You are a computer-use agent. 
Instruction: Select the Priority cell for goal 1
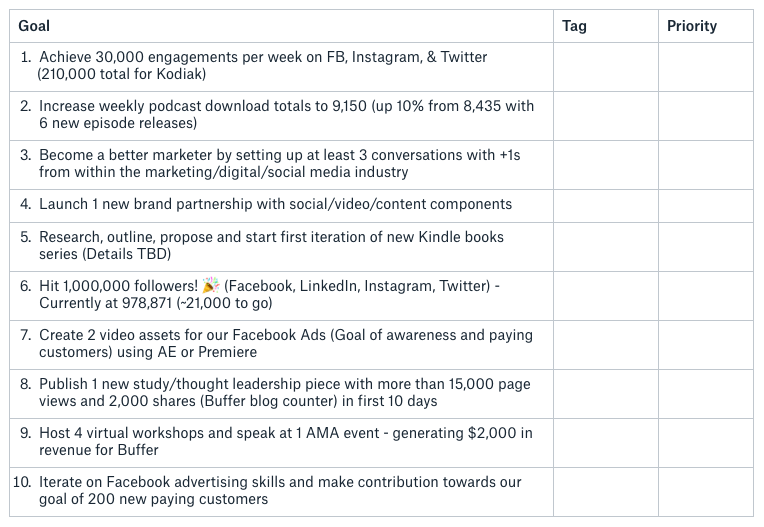pyautogui.click(x=706, y=67)
